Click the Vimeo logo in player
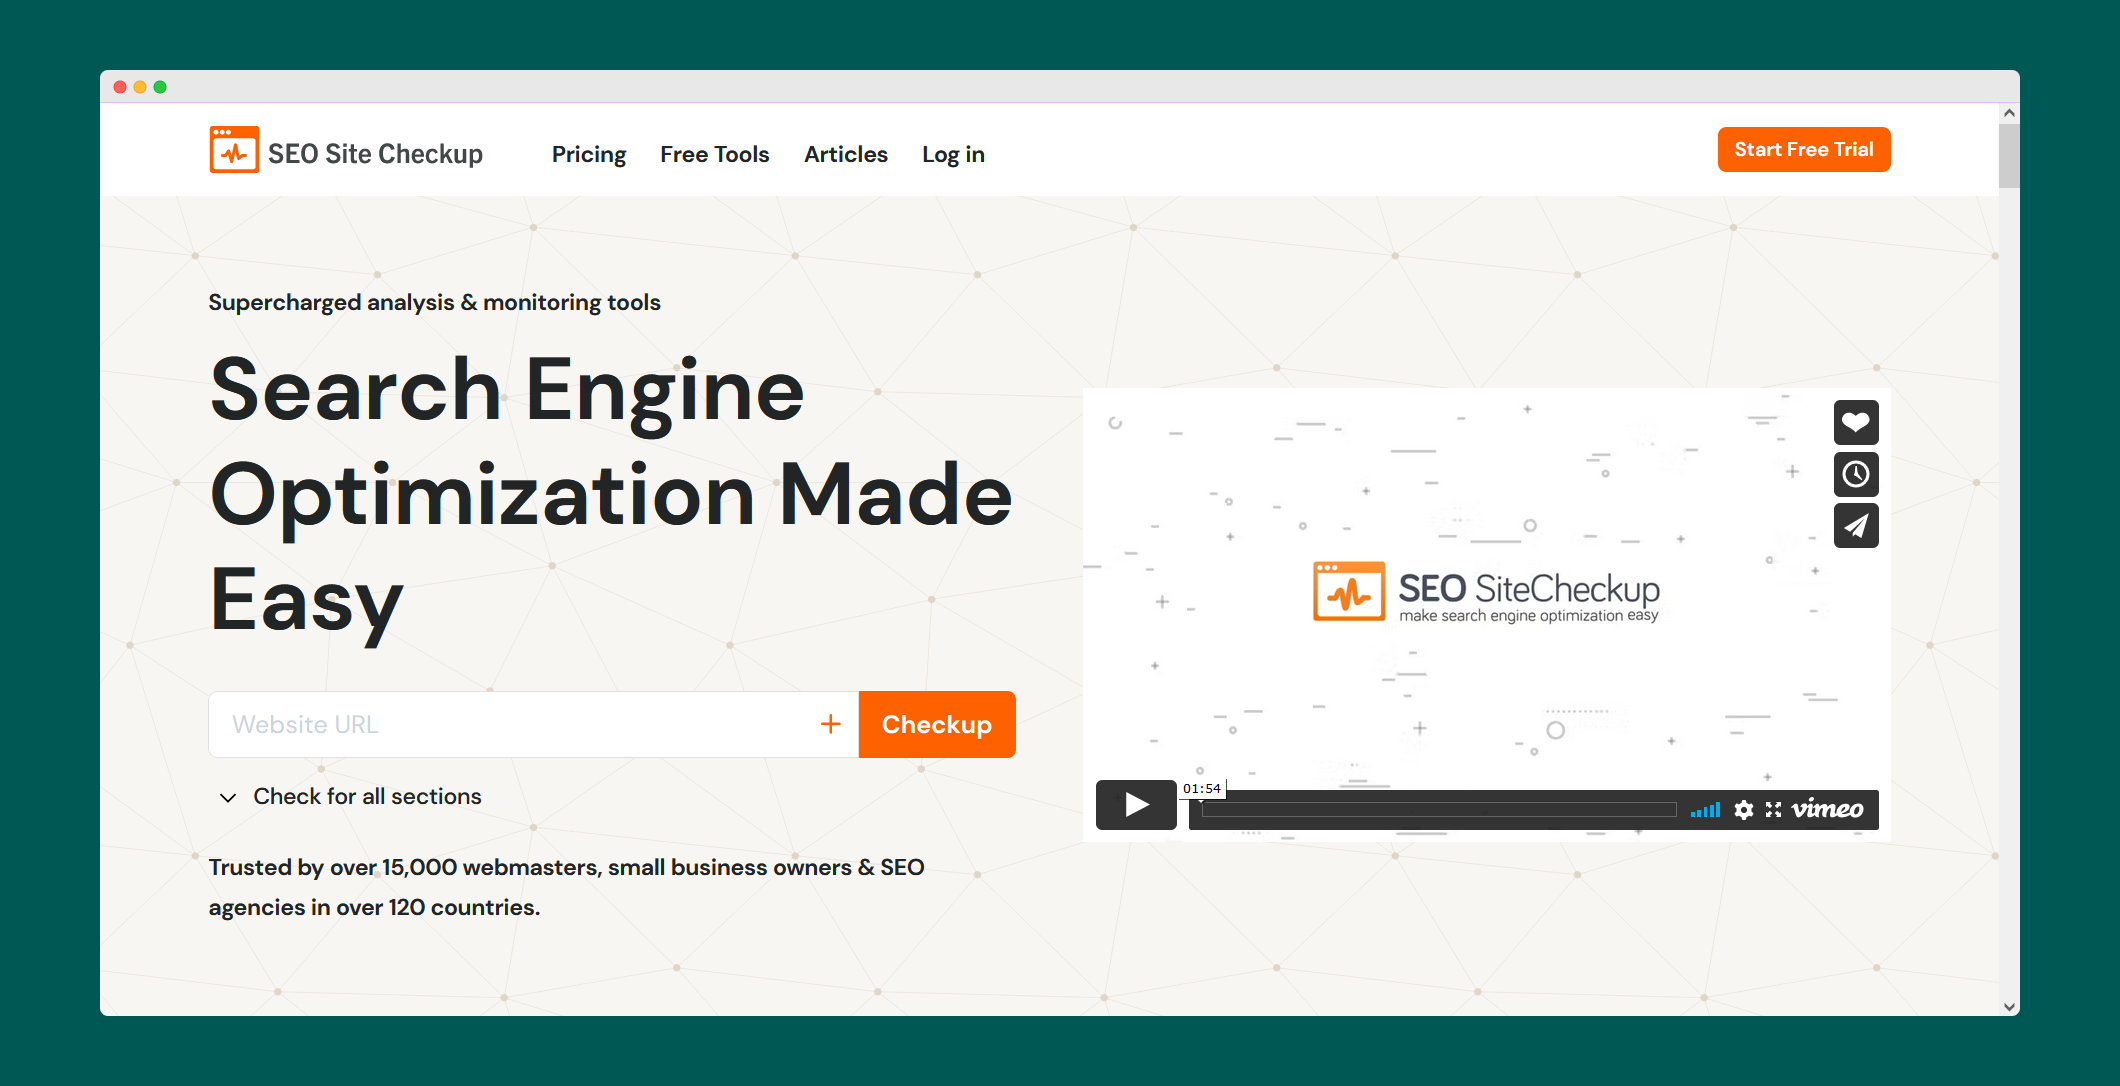 coord(1826,809)
